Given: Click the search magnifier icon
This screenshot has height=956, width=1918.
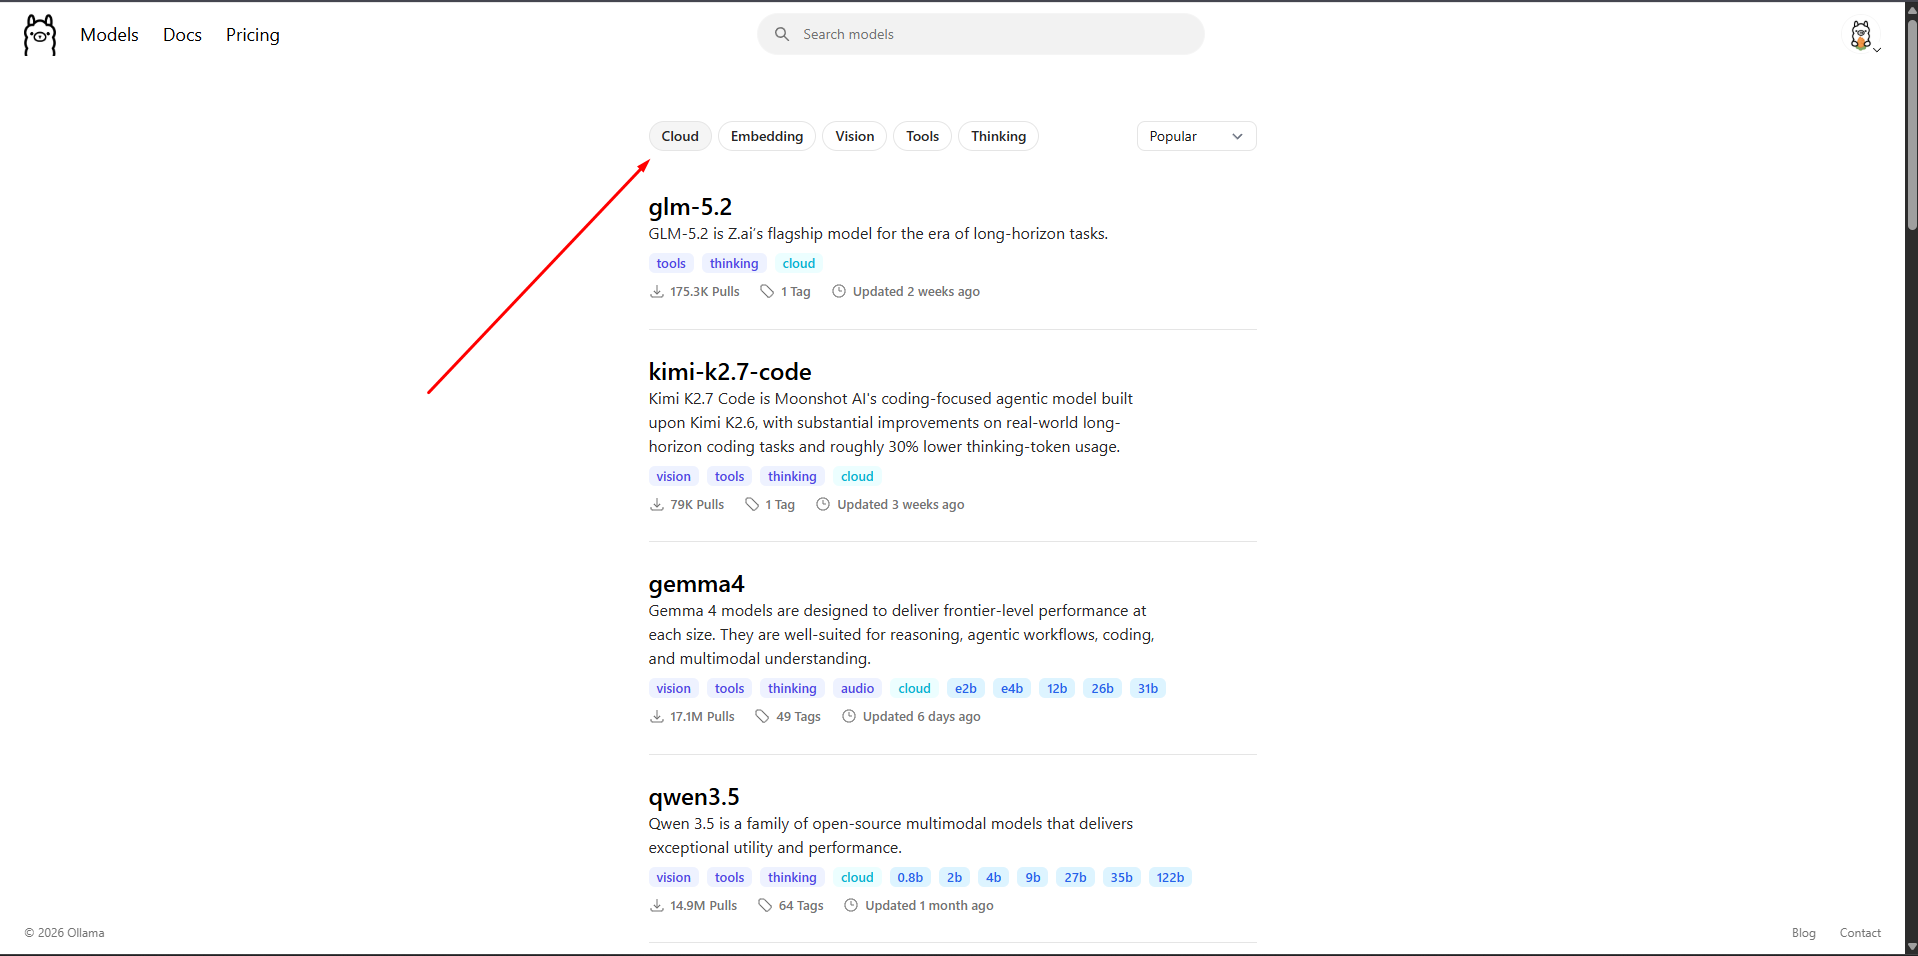Looking at the screenshot, I should pos(782,34).
